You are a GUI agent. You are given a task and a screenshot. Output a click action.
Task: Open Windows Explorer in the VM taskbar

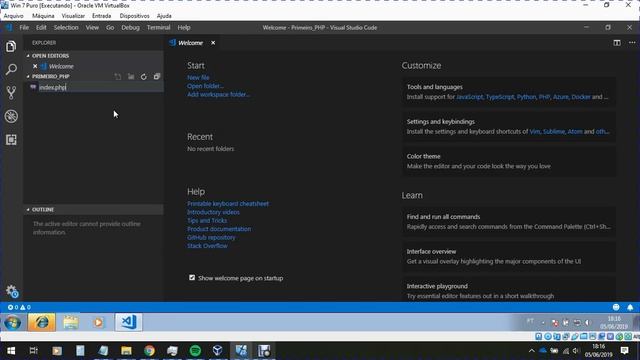71,322
